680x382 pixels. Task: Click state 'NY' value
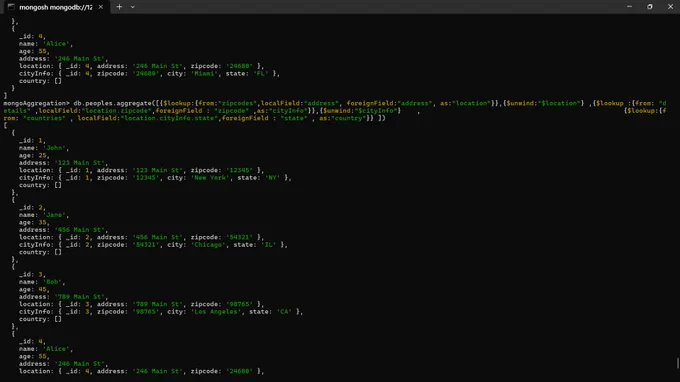(x=272, y=178)
